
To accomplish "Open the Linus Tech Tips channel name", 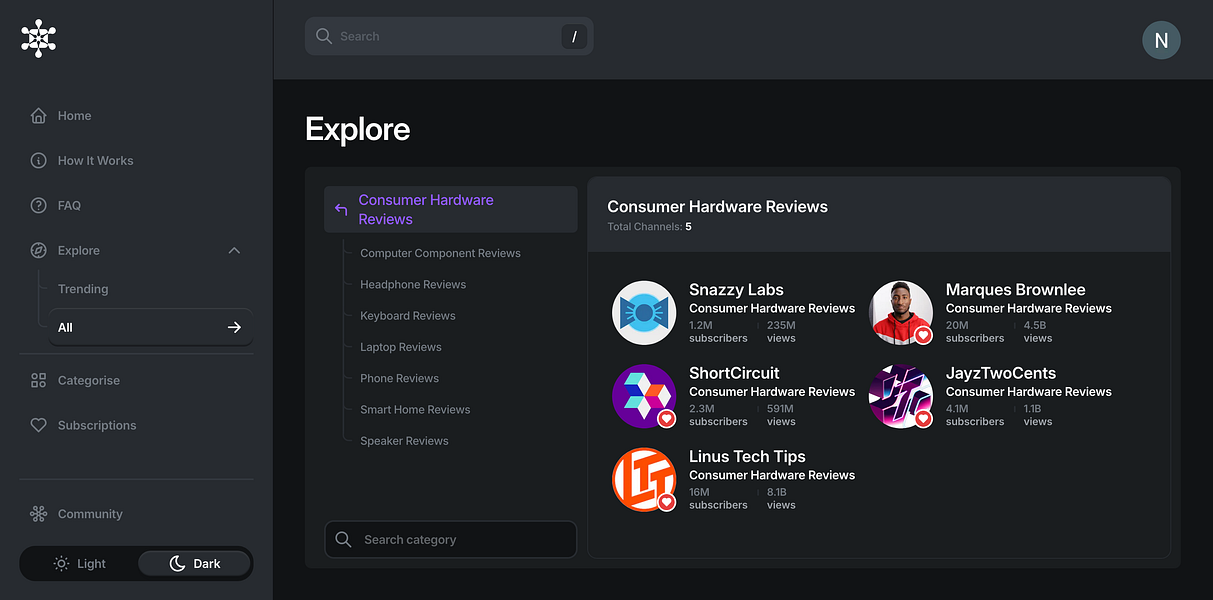I will [747, 456].
